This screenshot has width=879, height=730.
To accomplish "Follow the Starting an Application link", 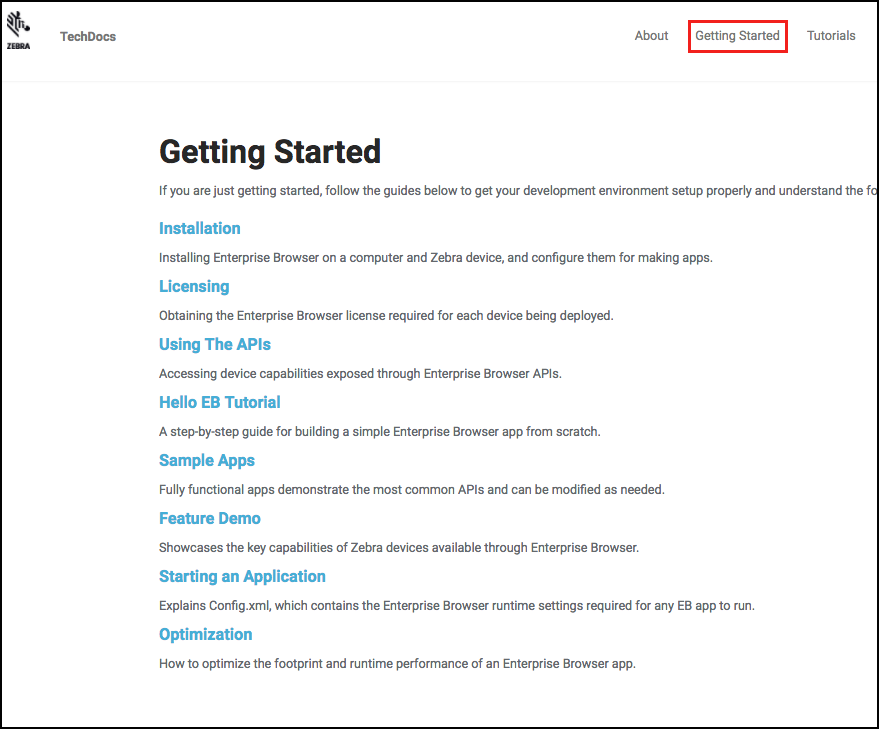I will pos(242,576).
